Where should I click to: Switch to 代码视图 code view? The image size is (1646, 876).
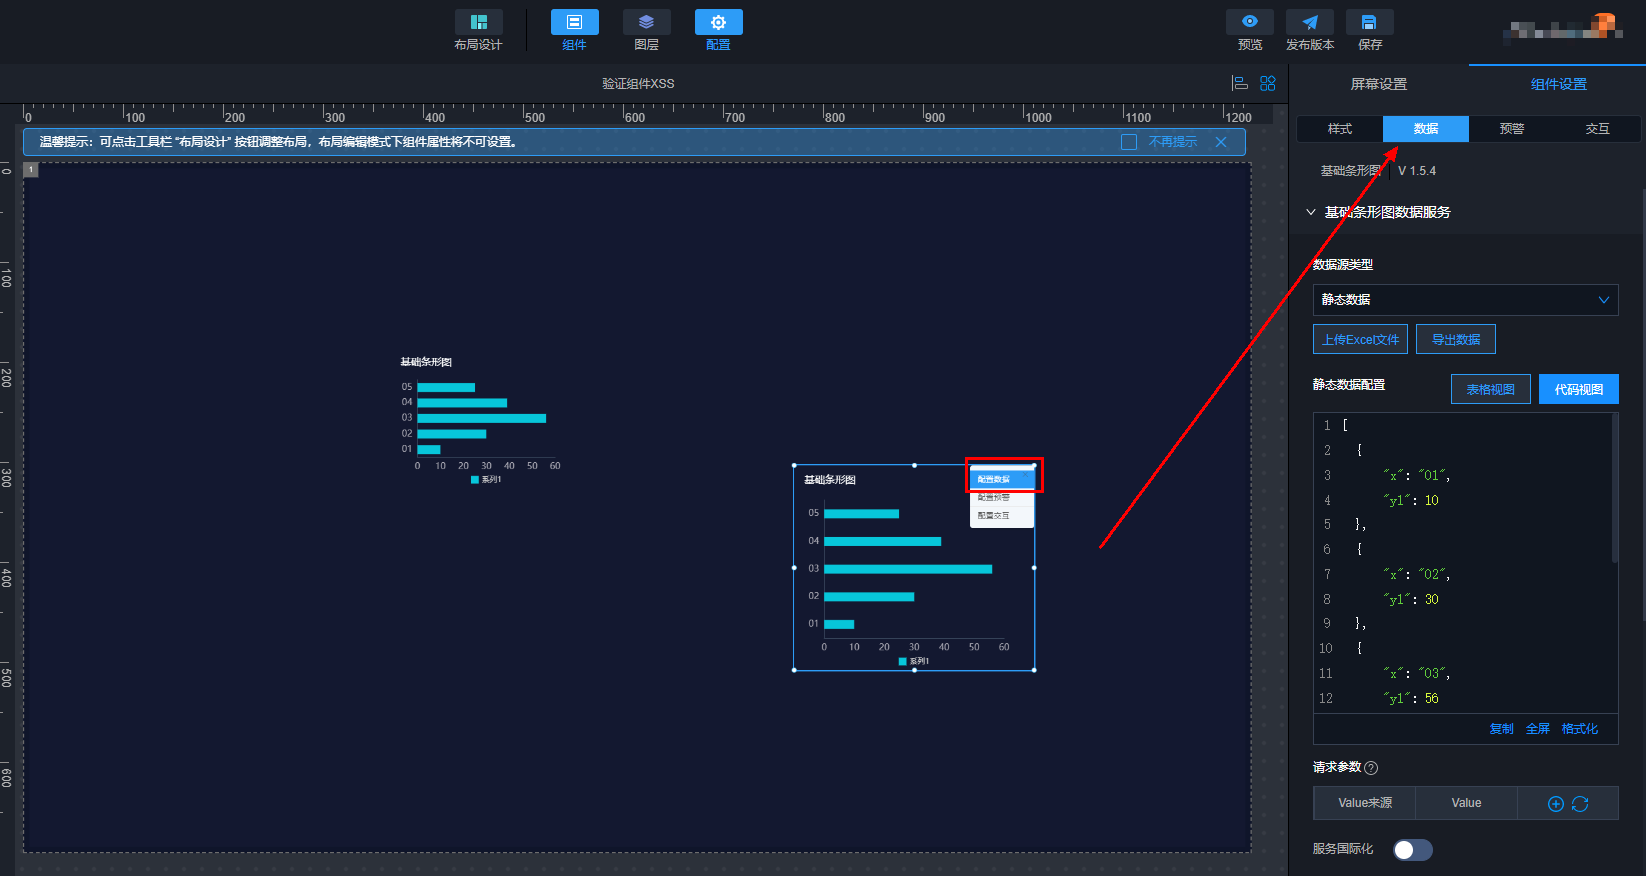[1579, 389]
